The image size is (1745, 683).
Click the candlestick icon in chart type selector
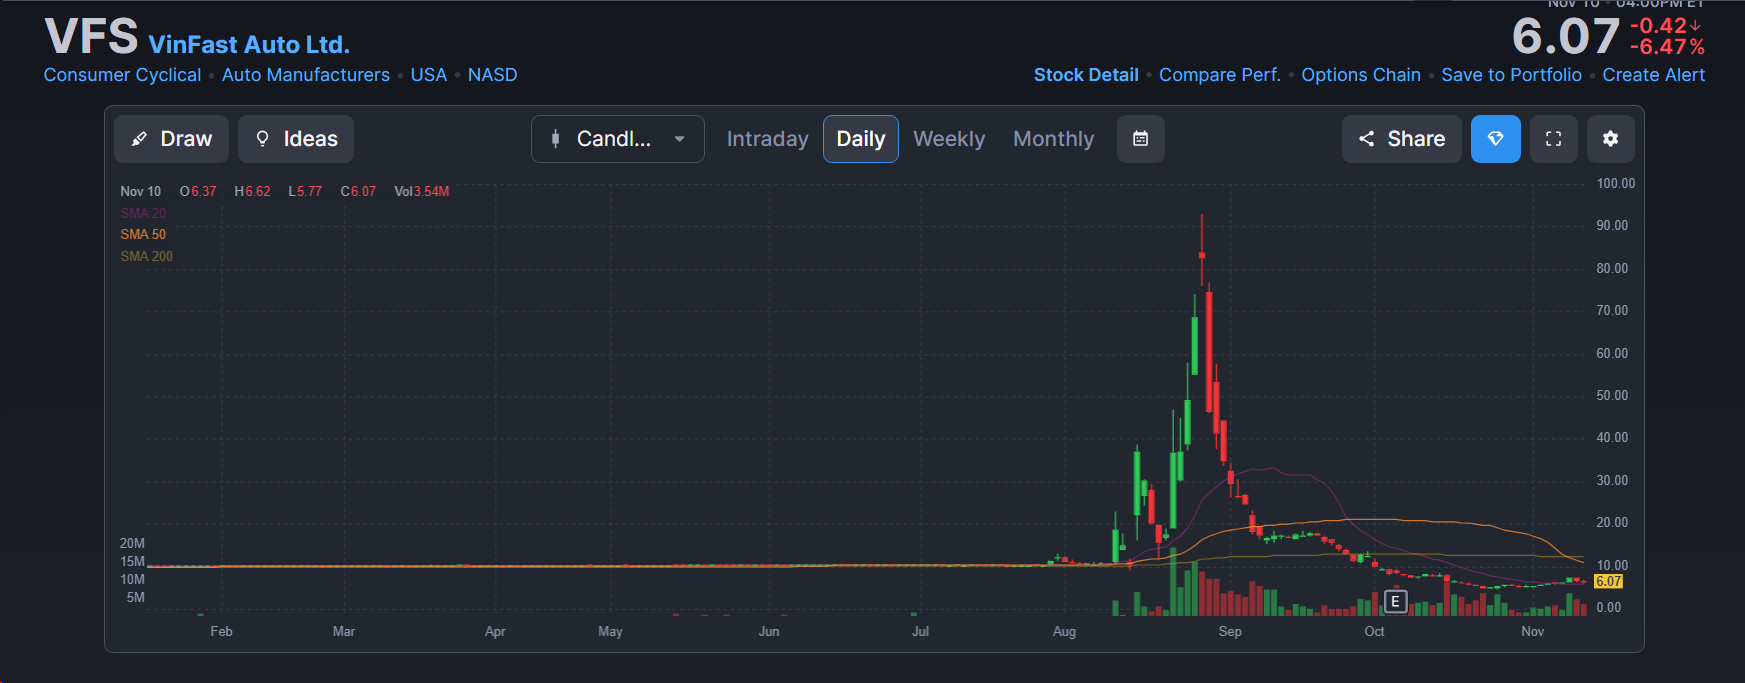coord(556,139)
